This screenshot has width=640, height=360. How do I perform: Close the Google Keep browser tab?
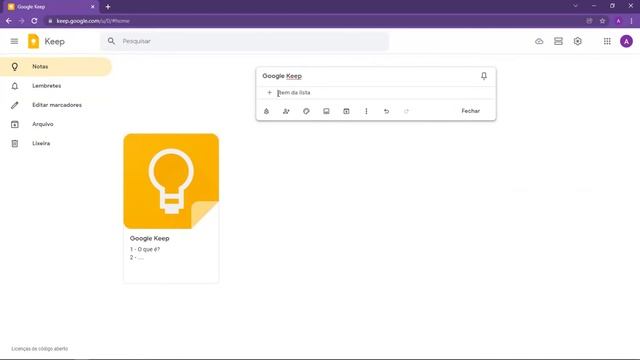[93, 7]
